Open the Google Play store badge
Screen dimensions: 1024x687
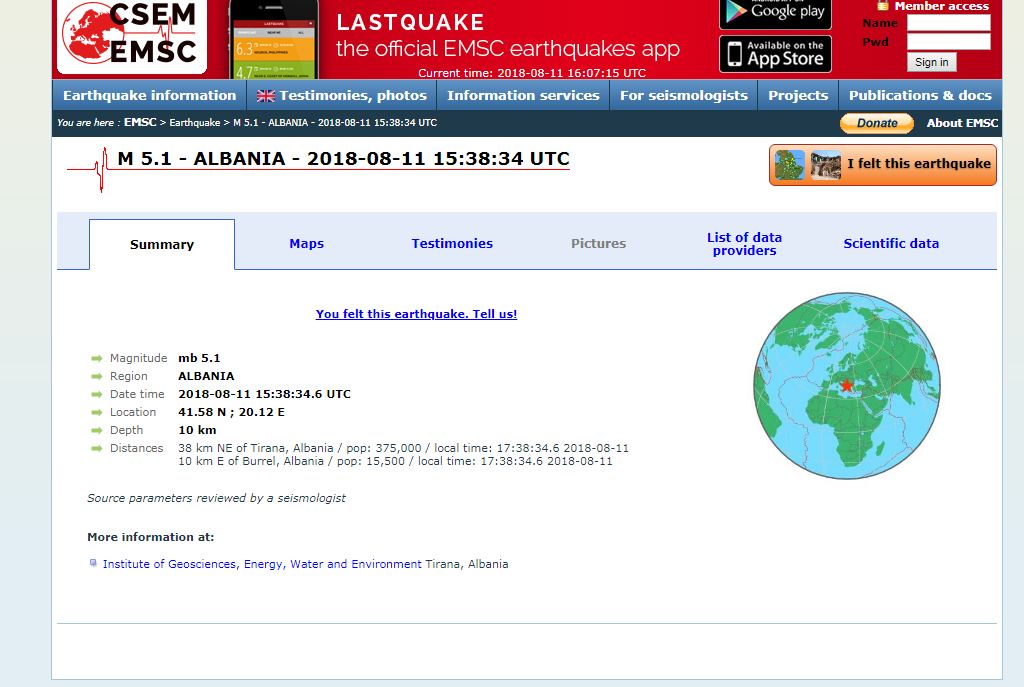(x=775, y=14)
